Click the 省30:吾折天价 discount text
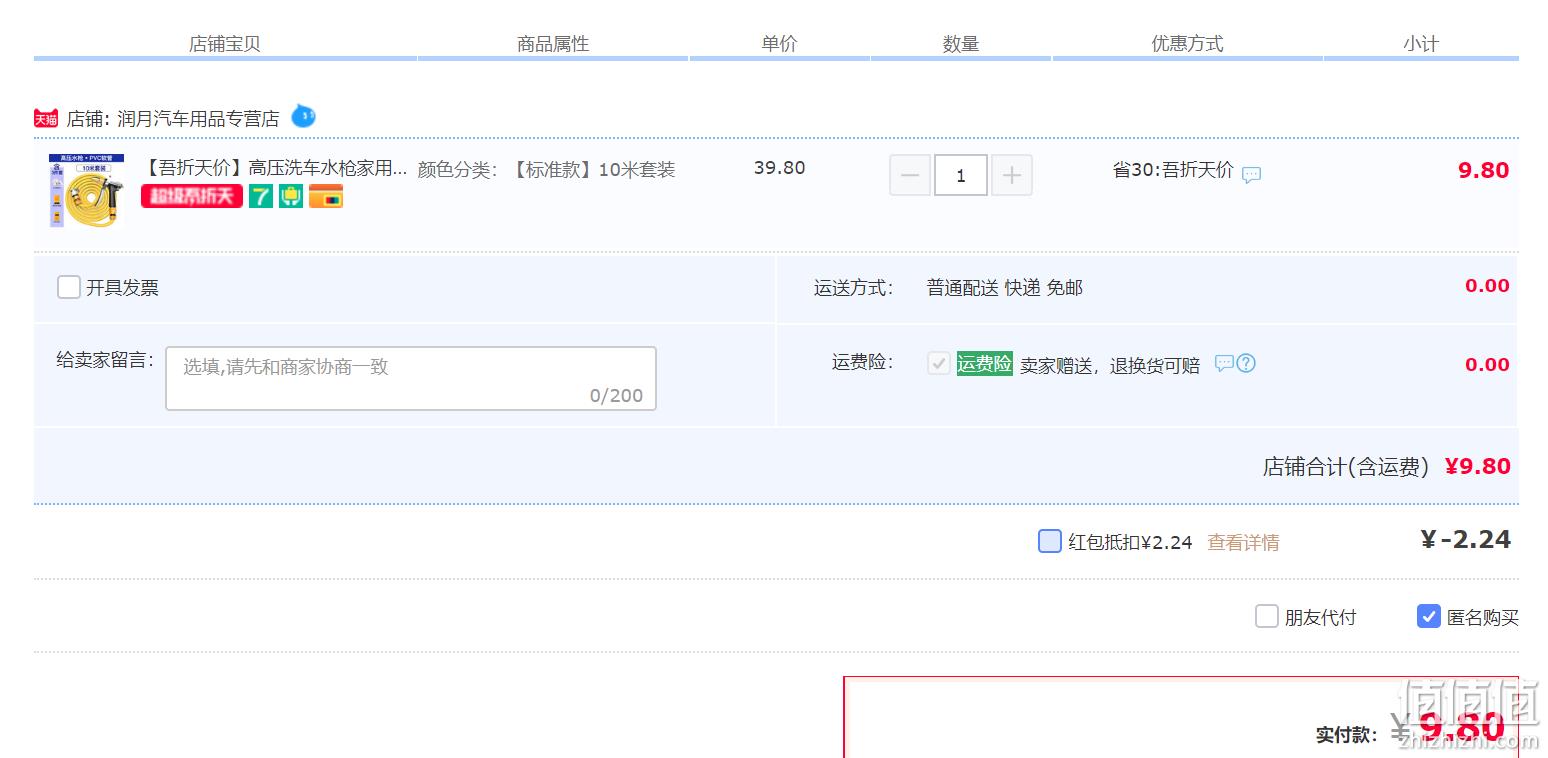 point(1173,170)
